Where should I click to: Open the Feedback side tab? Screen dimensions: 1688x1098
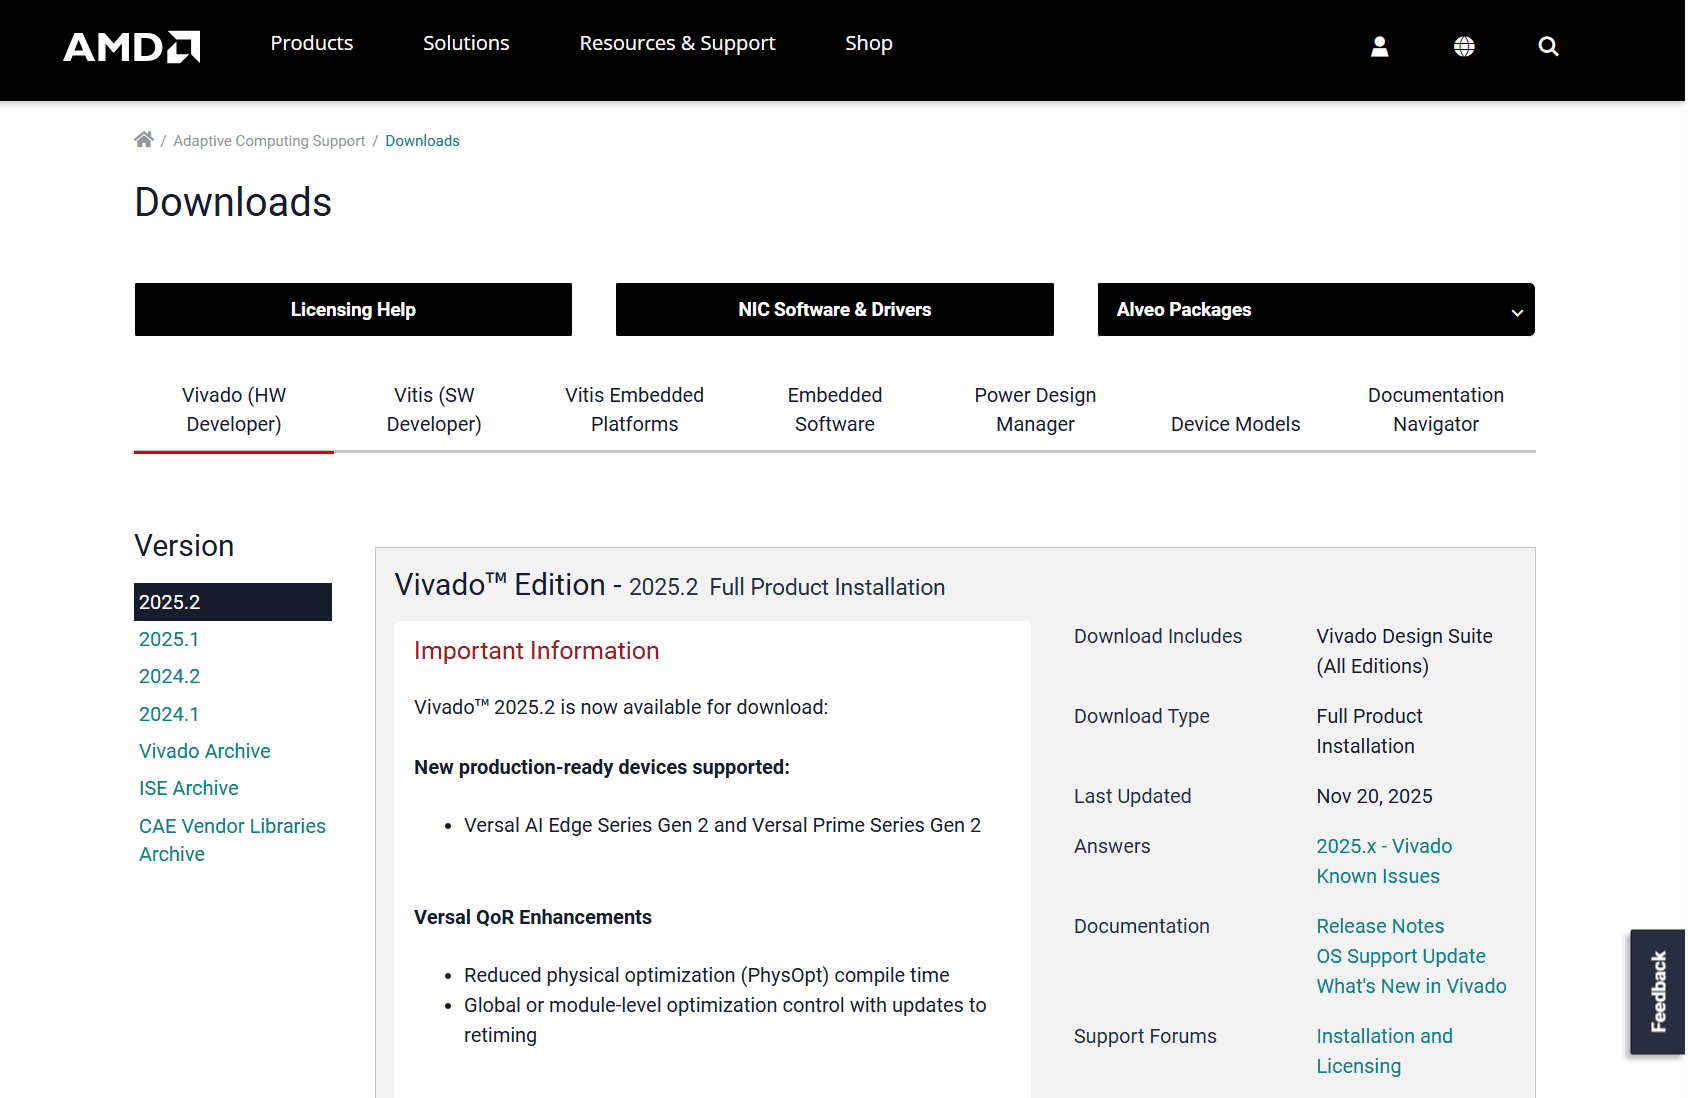1657,991
